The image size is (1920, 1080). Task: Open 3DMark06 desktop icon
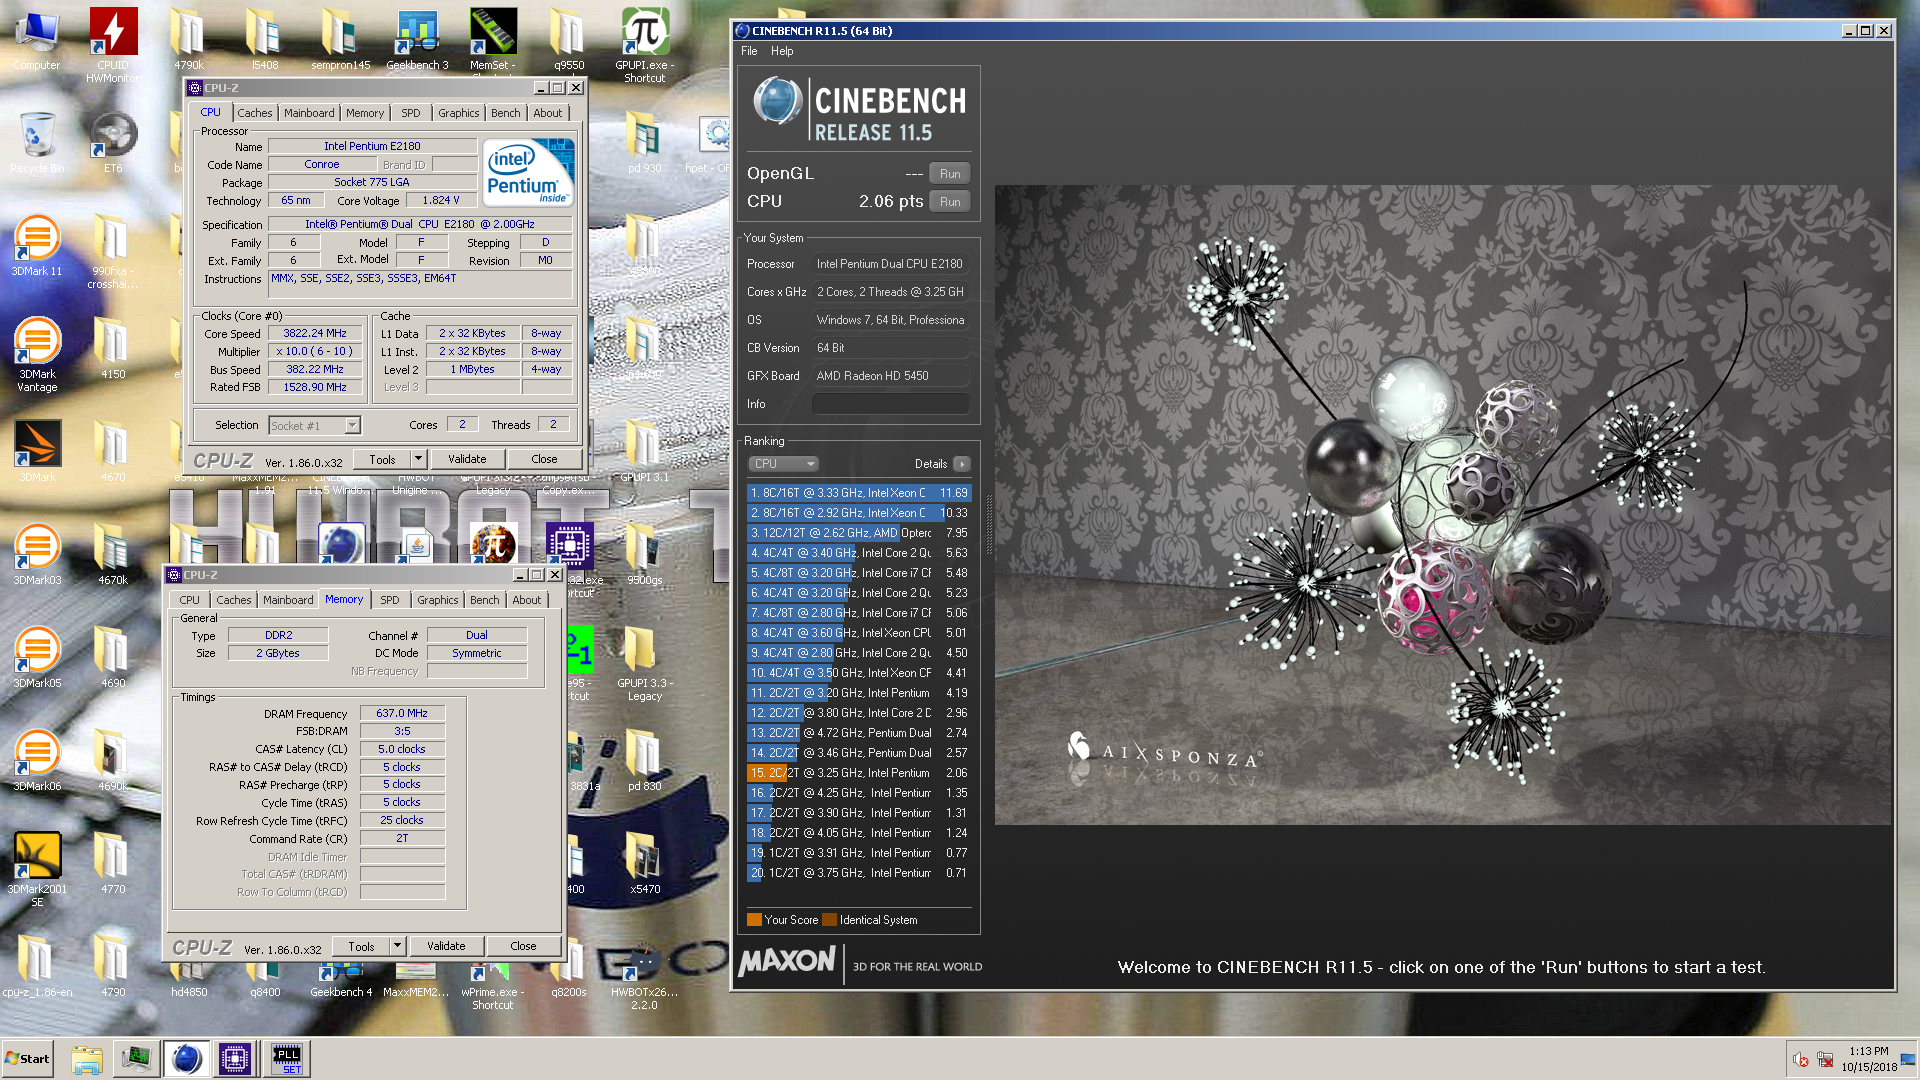pos(37,760)
